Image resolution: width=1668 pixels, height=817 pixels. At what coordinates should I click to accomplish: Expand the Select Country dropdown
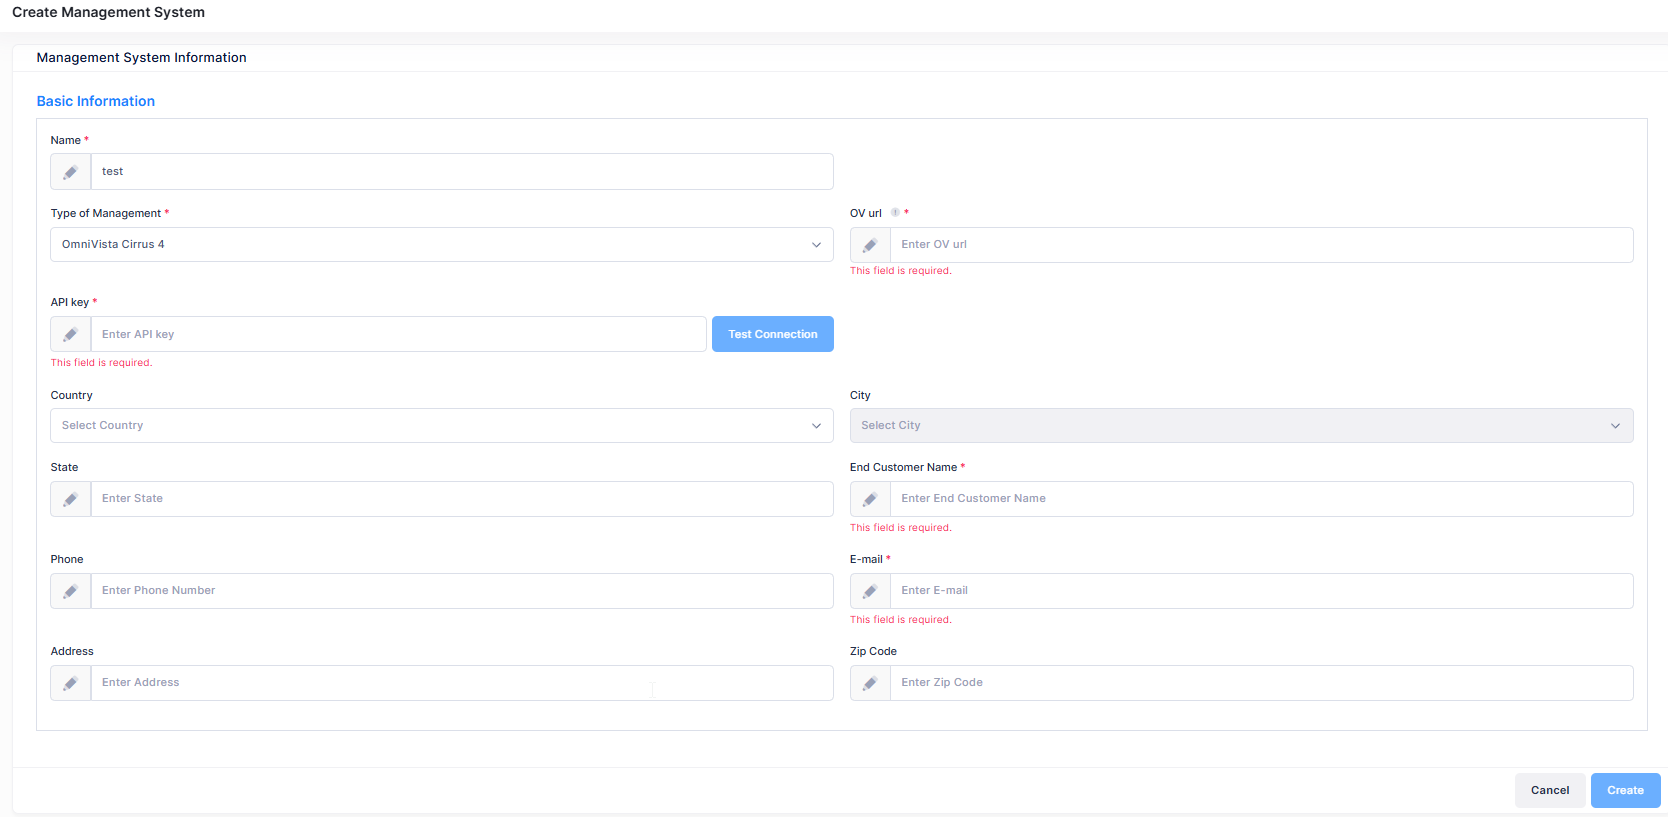tap(441, 426)
